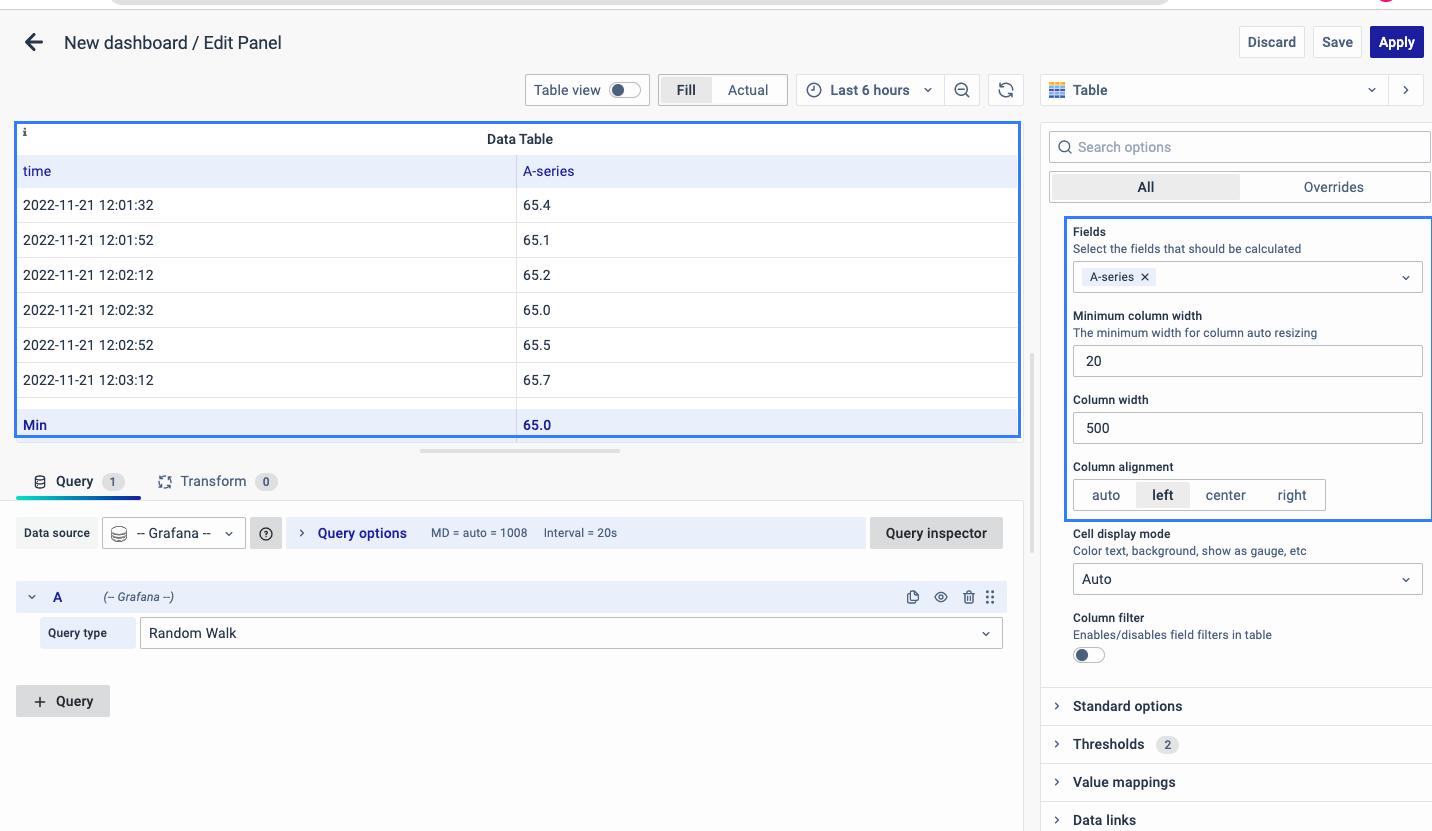Open the data source help icon
Image resolution: width=1432 pixels, height=831 pixels.
click(266, 533)
